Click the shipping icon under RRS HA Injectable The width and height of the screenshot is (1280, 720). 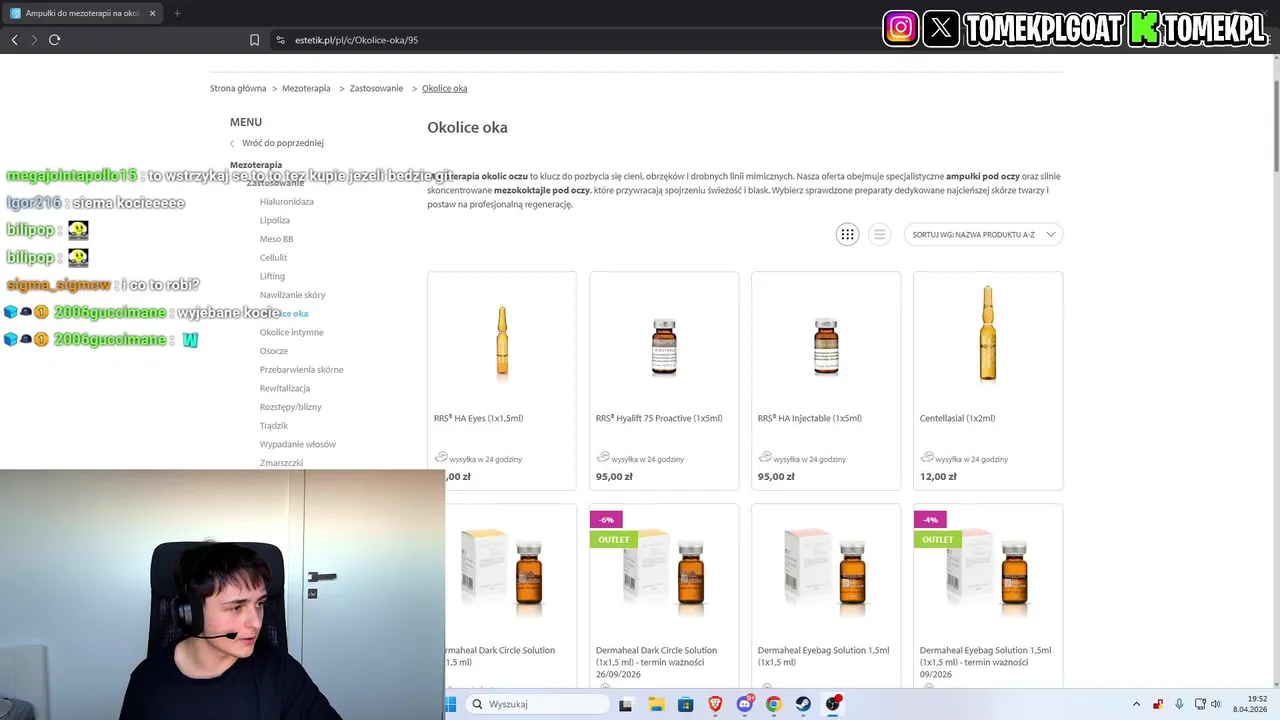765,457
